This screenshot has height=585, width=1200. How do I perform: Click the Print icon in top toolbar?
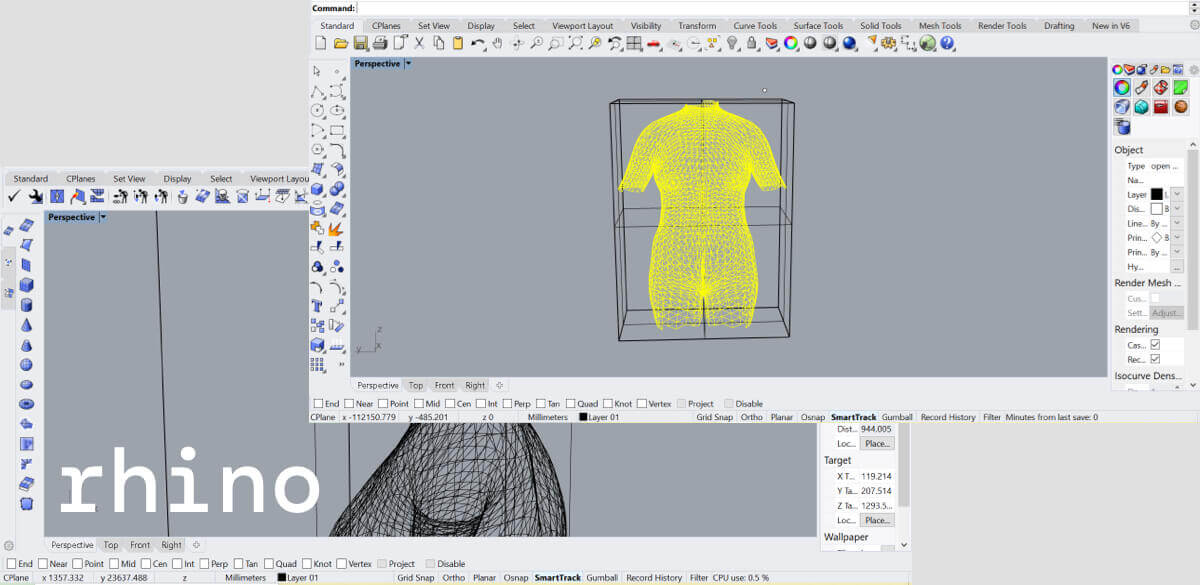380,43
